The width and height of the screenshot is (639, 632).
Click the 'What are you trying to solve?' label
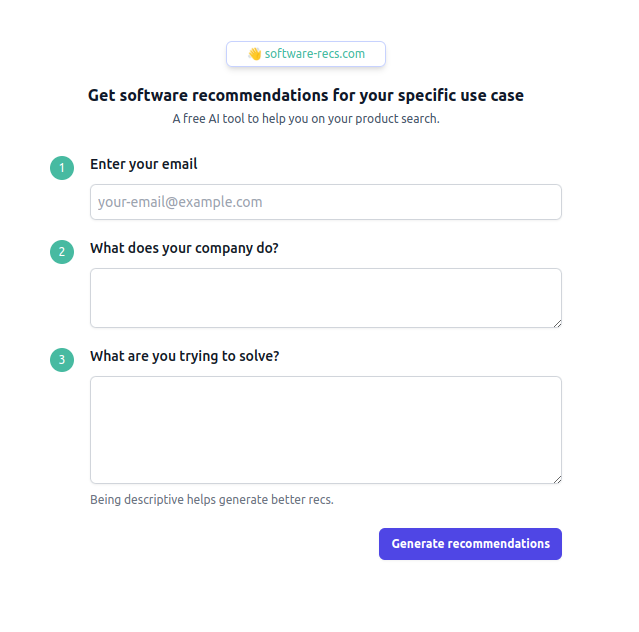[x=184, y=356]
